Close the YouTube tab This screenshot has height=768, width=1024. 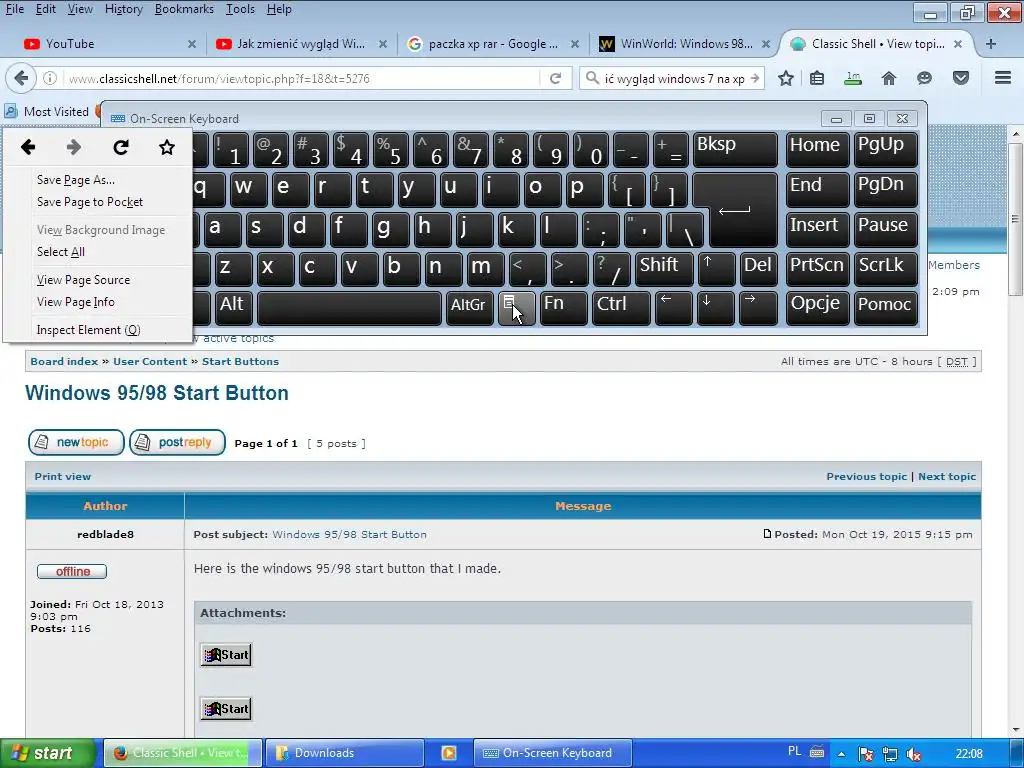pos(192,44)
